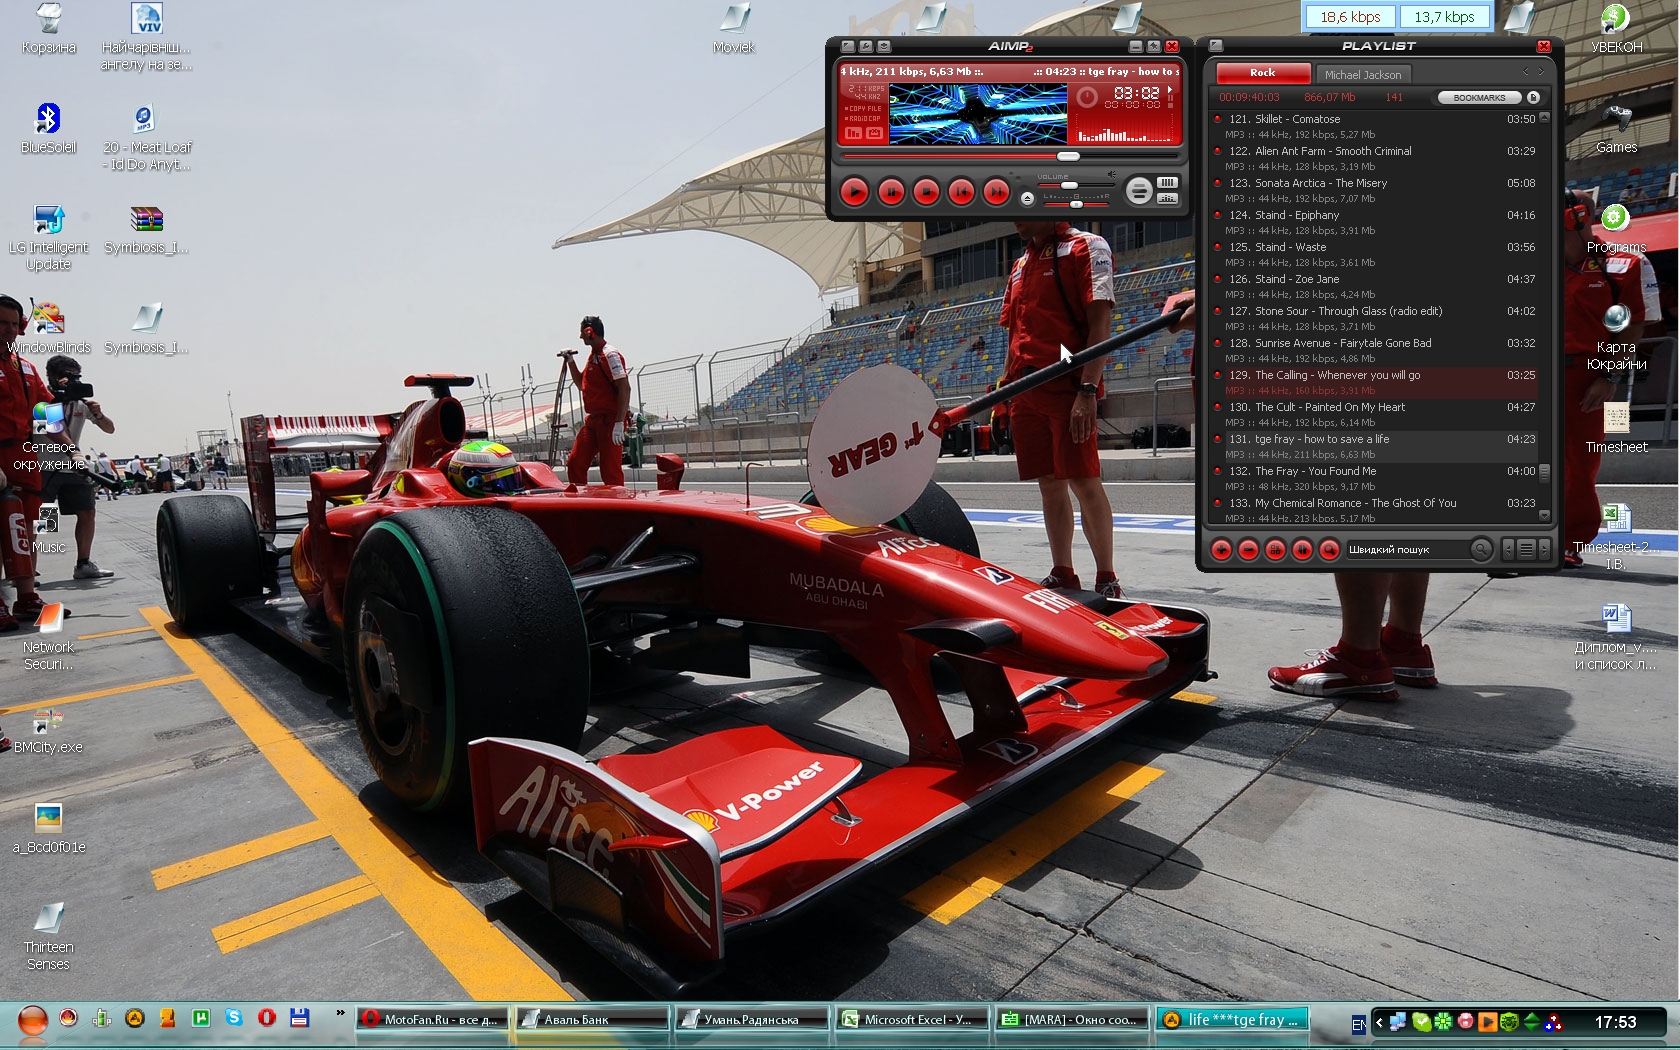1680x1050 pixels.
Task: Click the AIMP settings wrench icon
Action: click(866, 46)
